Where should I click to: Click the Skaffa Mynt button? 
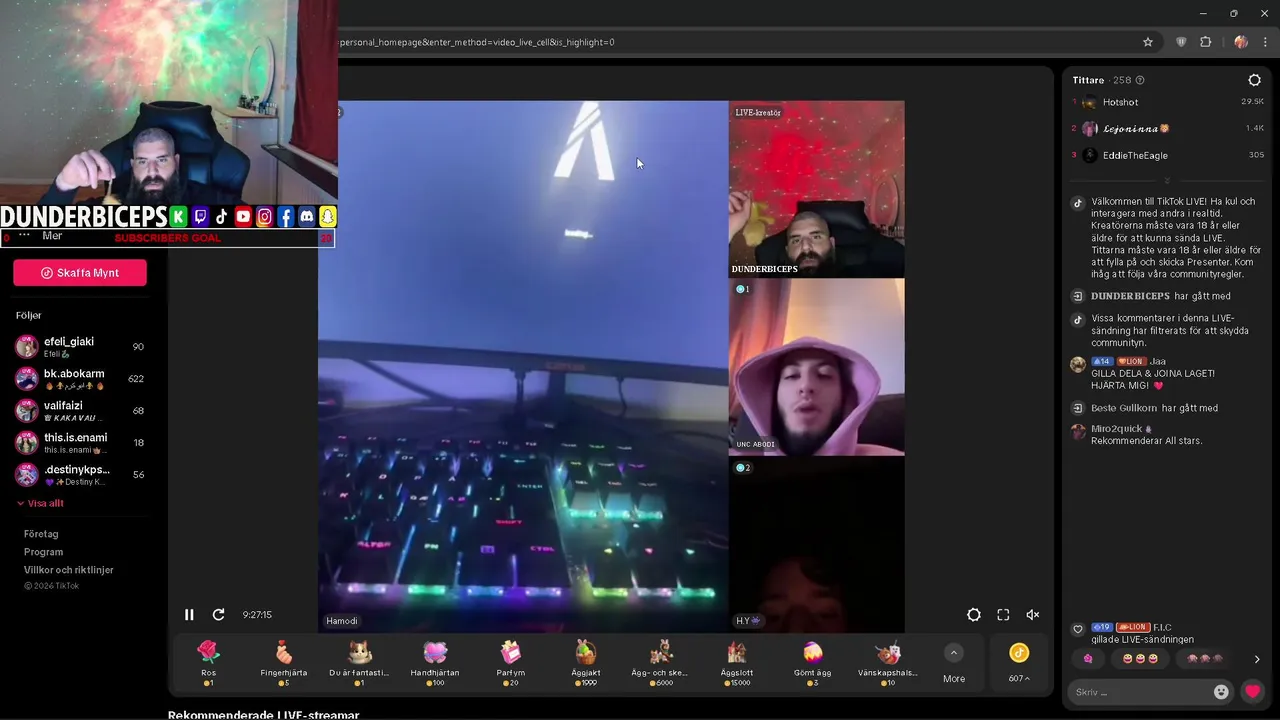[80, 273]
